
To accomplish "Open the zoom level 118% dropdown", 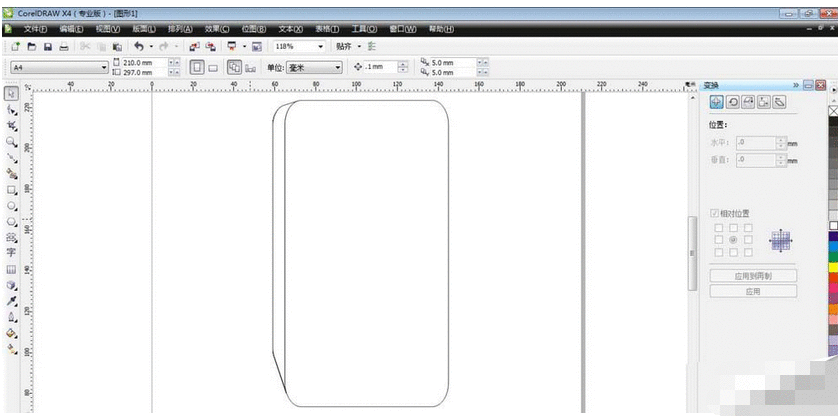I will 320,47.
